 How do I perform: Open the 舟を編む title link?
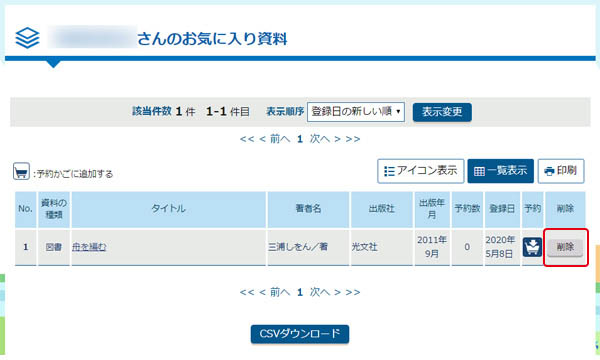coord(89,247)
